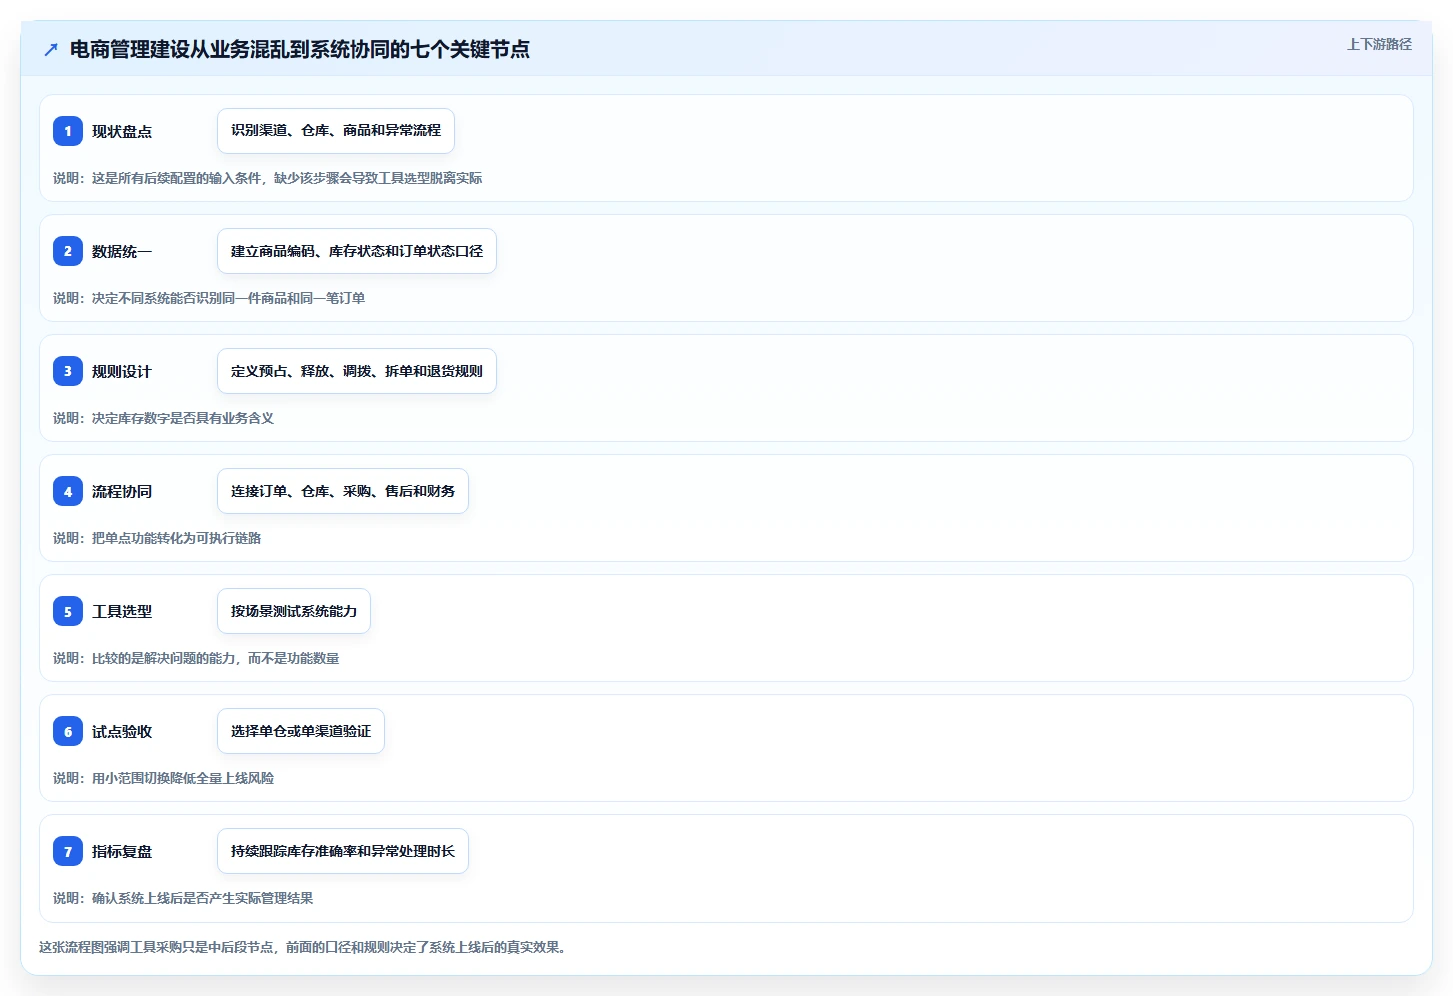The width and height of the screenshot is (1453, 996).
Task: Click the note 用小范围切换降低全量上线风险
Action: coord(163,778)
